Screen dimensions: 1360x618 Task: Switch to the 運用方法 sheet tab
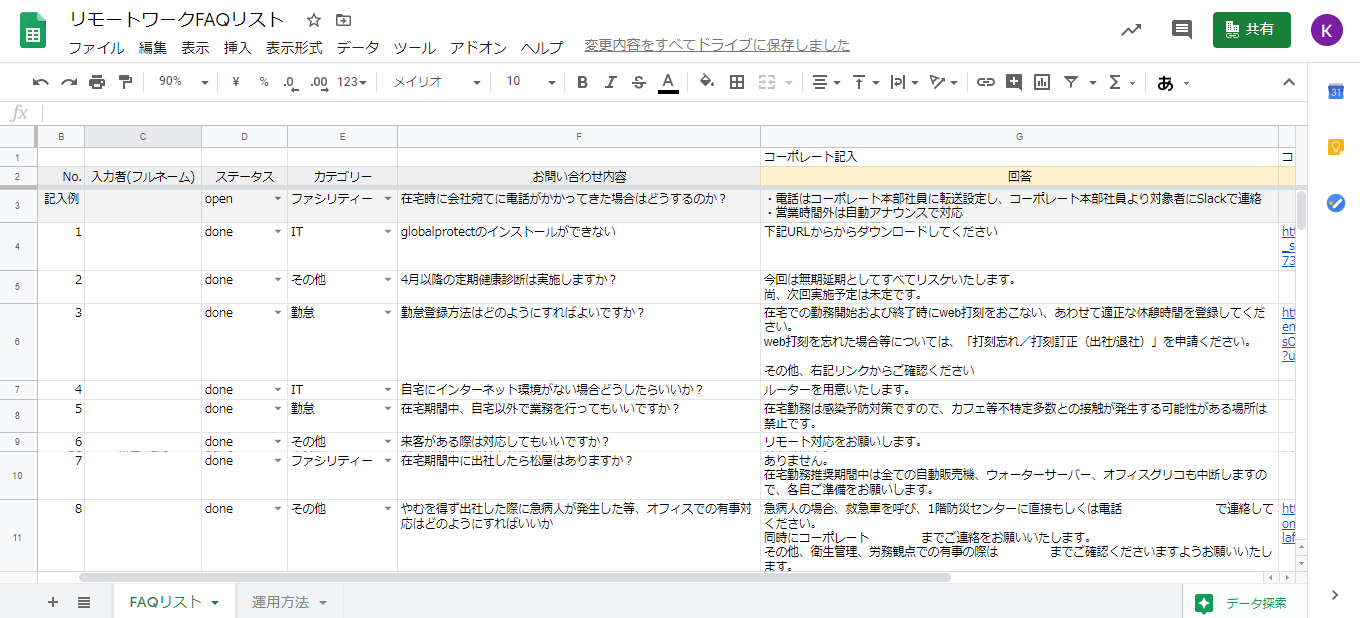pyautogui.click(x=289, y=602)
